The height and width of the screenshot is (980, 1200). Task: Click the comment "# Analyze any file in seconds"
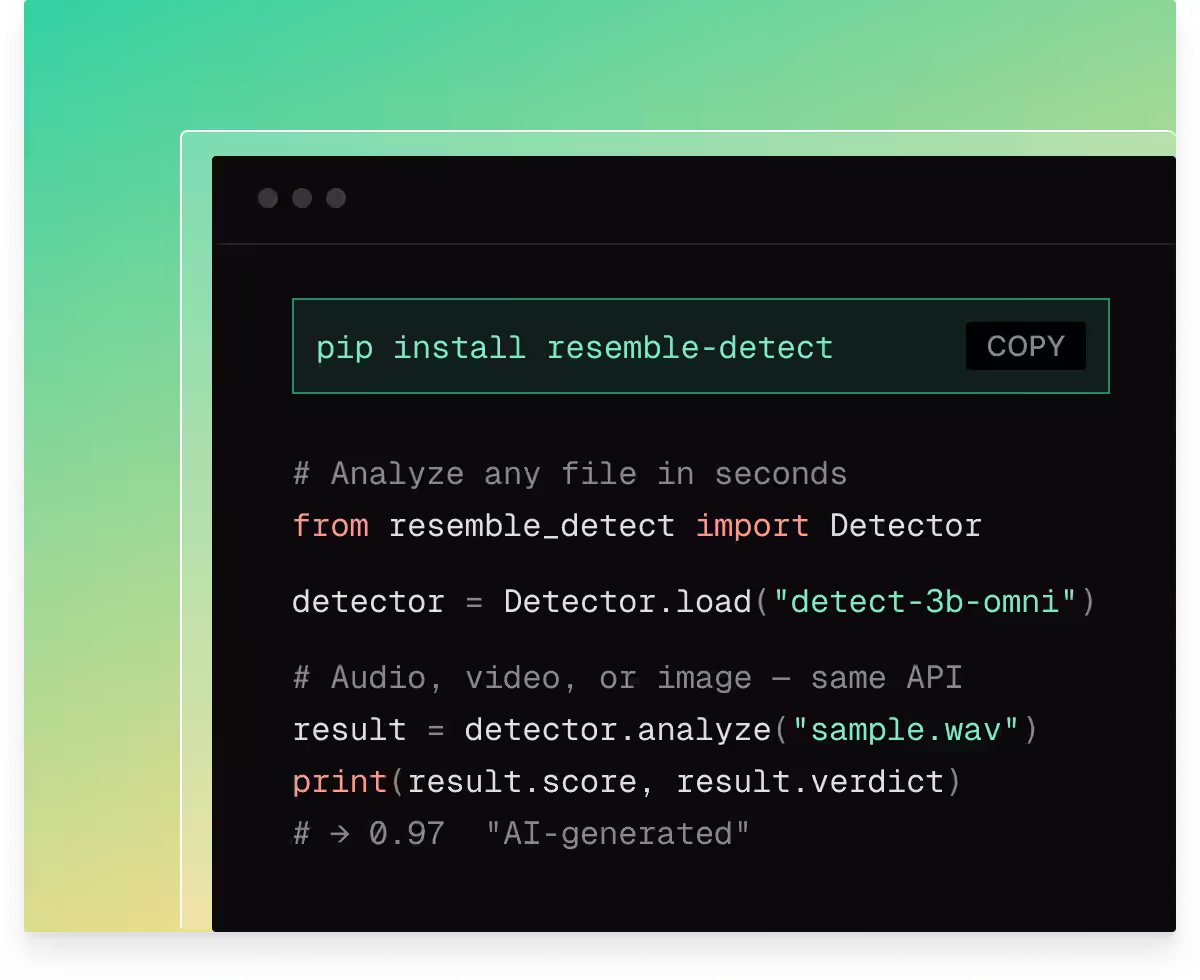point(569,473)
